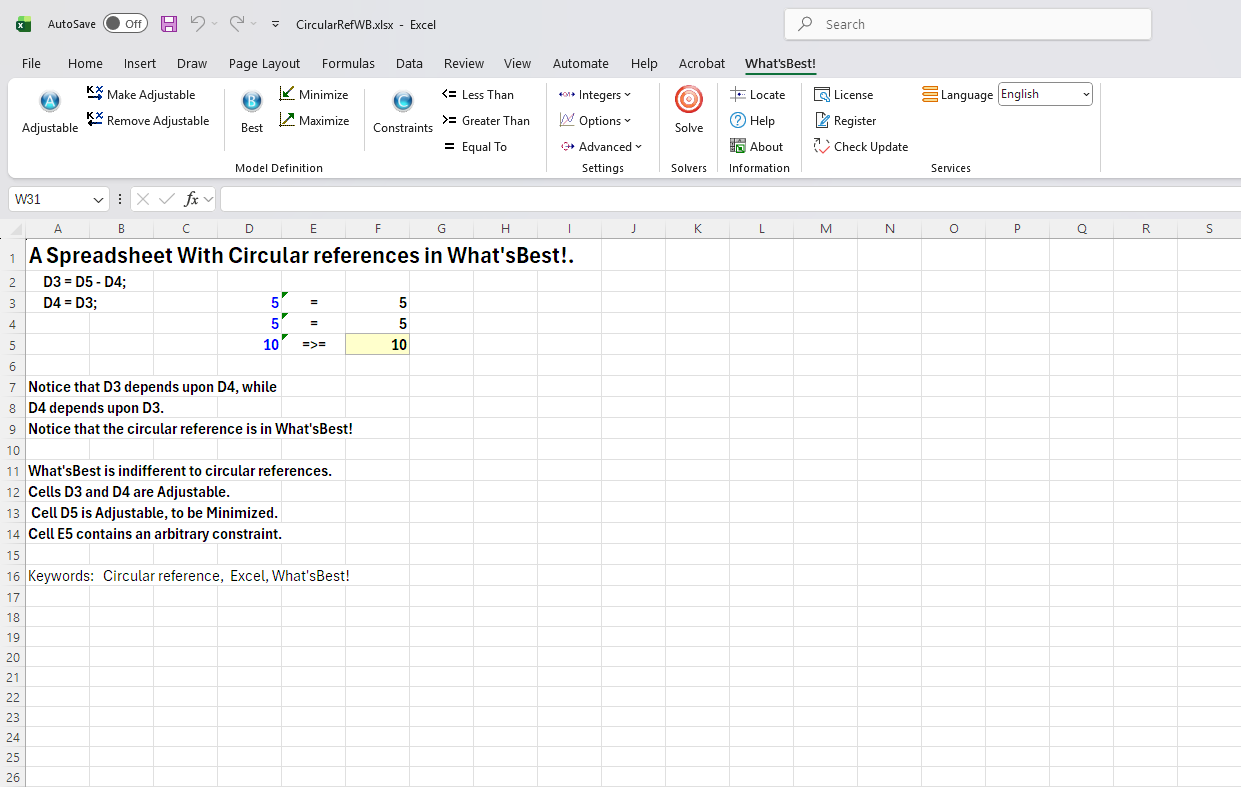
Task: Click the Best objective icon
Action: pos(252,103)
